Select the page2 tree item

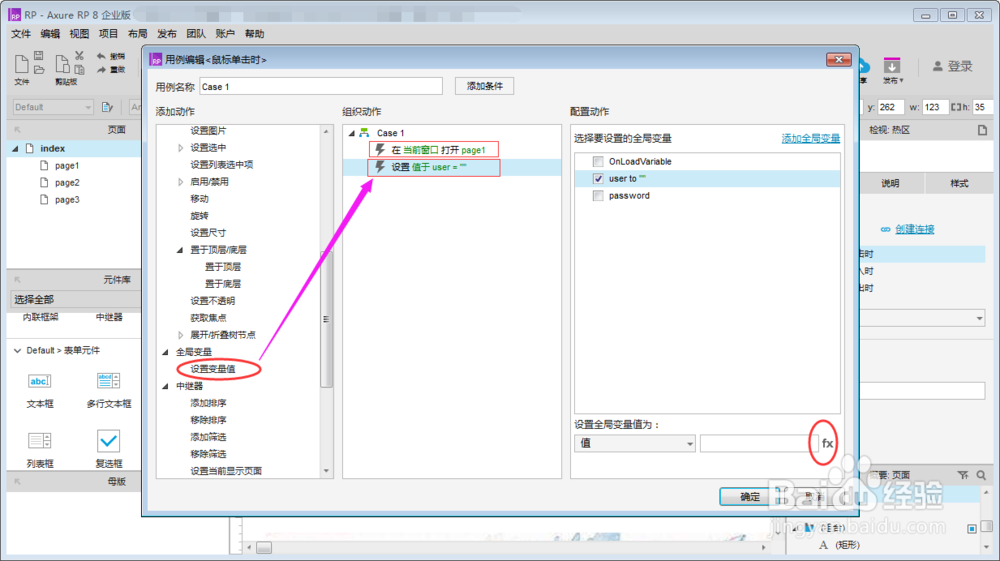click(x=66, y=182)
